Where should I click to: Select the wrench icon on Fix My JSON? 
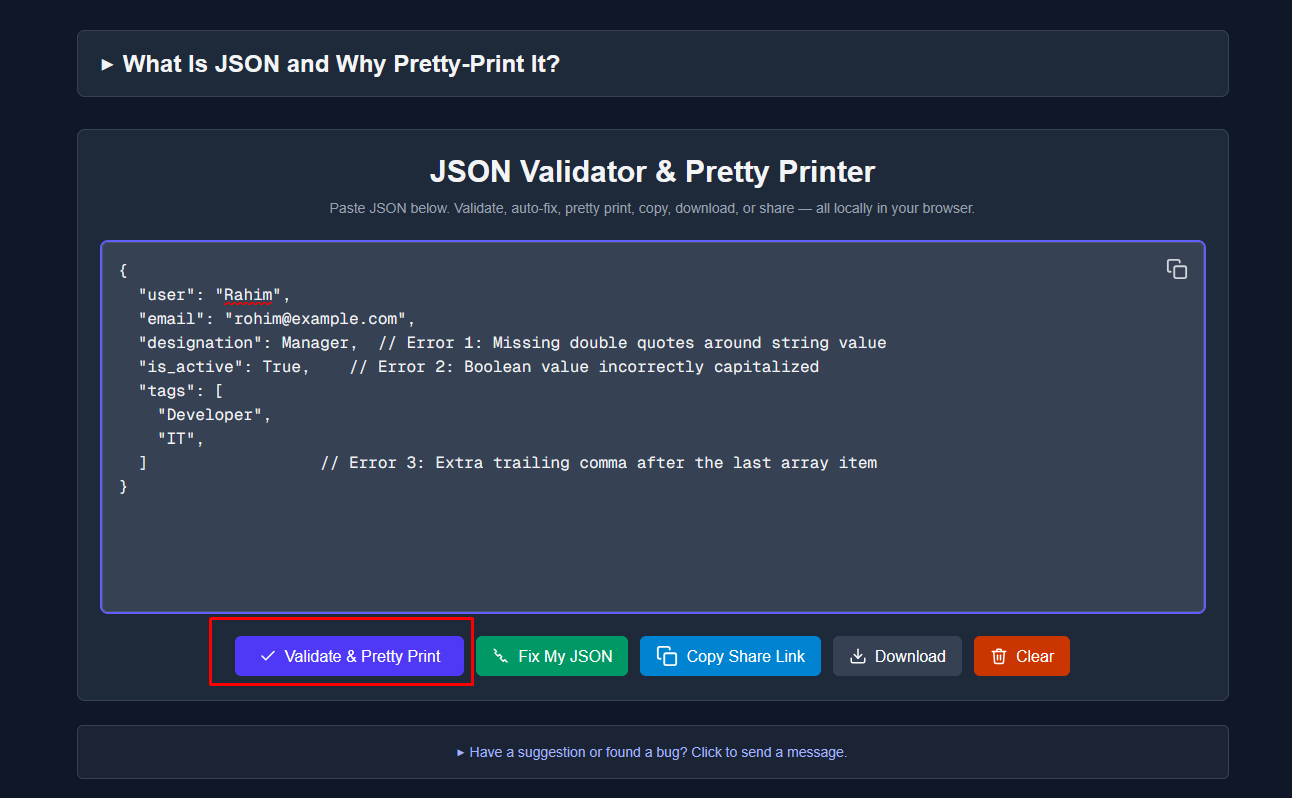pos(501,656)
